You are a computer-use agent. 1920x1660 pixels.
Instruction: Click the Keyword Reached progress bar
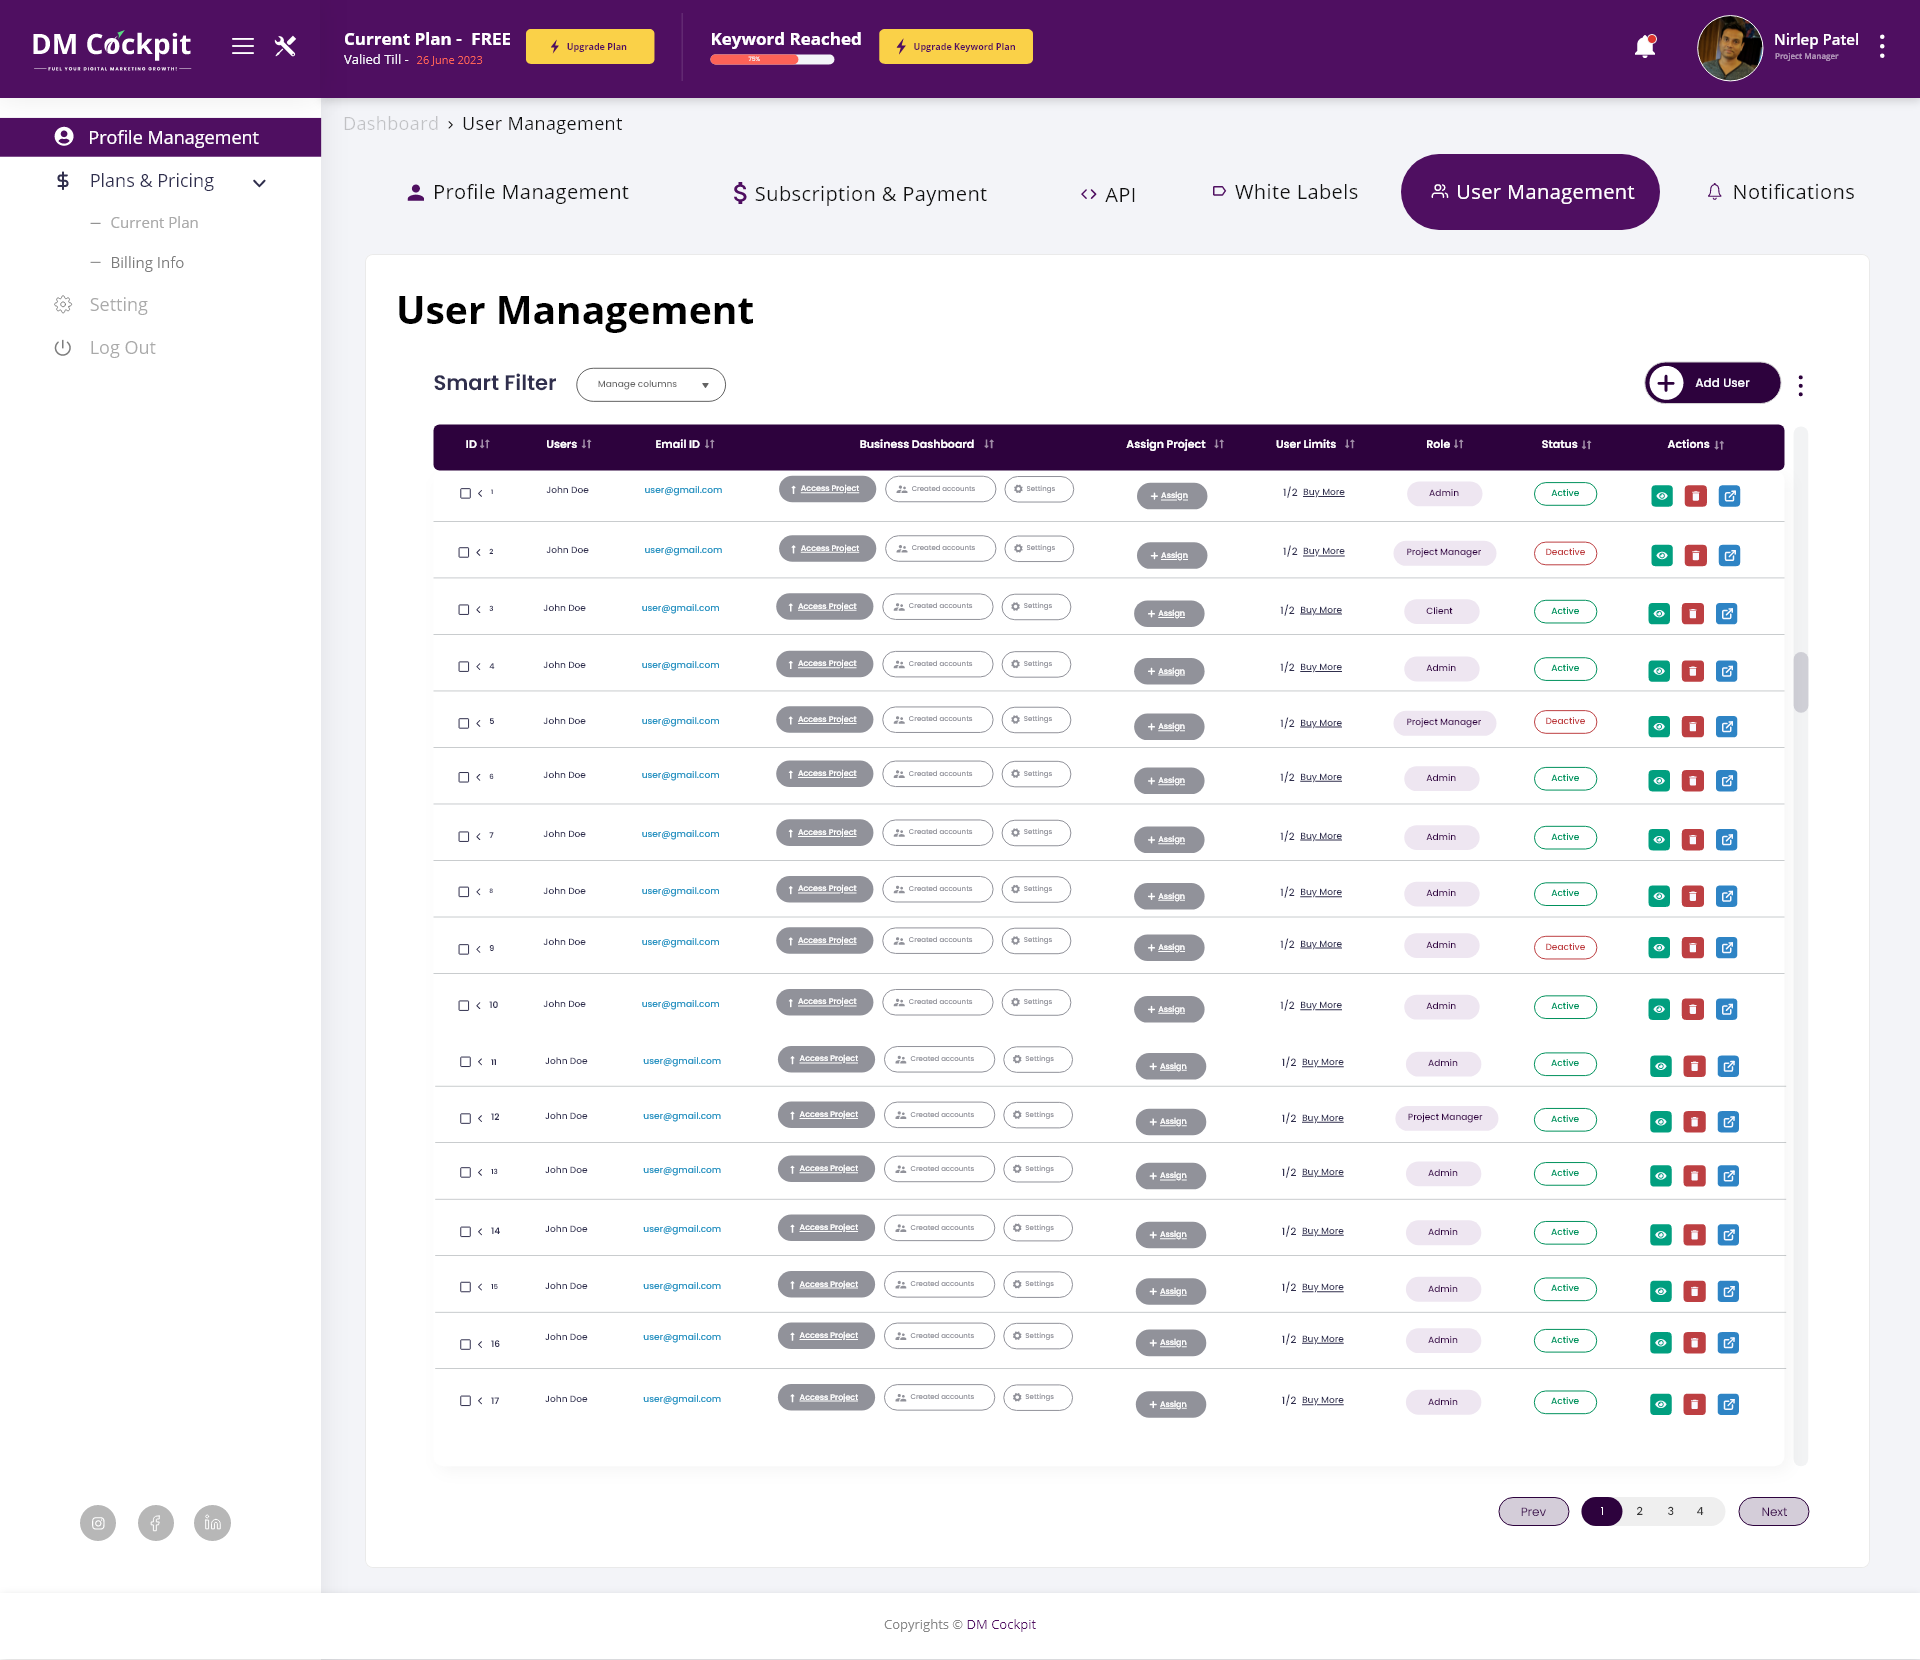(772, 59)
